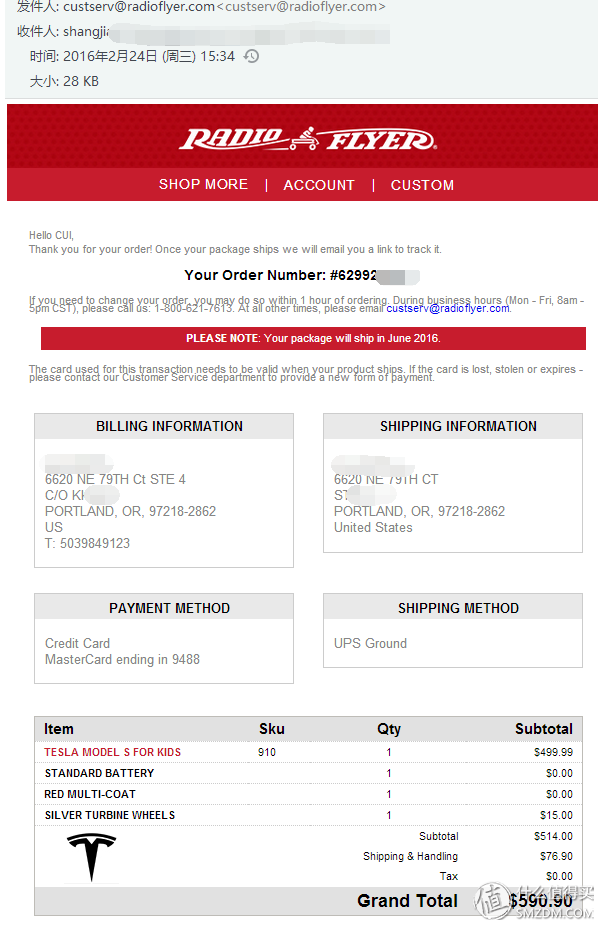The image size is (598, 925).
Task: Click the STANDARD BATTERY item row
Action: tap(308, 773)
